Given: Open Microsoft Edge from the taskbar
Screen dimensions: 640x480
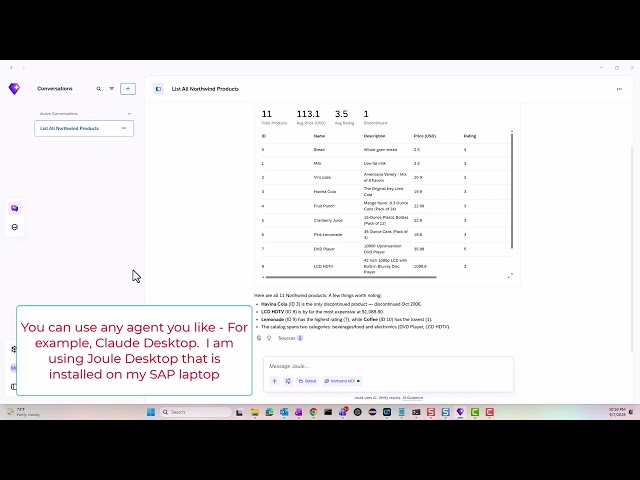Looking at the screenshot, I should [269, 412].
